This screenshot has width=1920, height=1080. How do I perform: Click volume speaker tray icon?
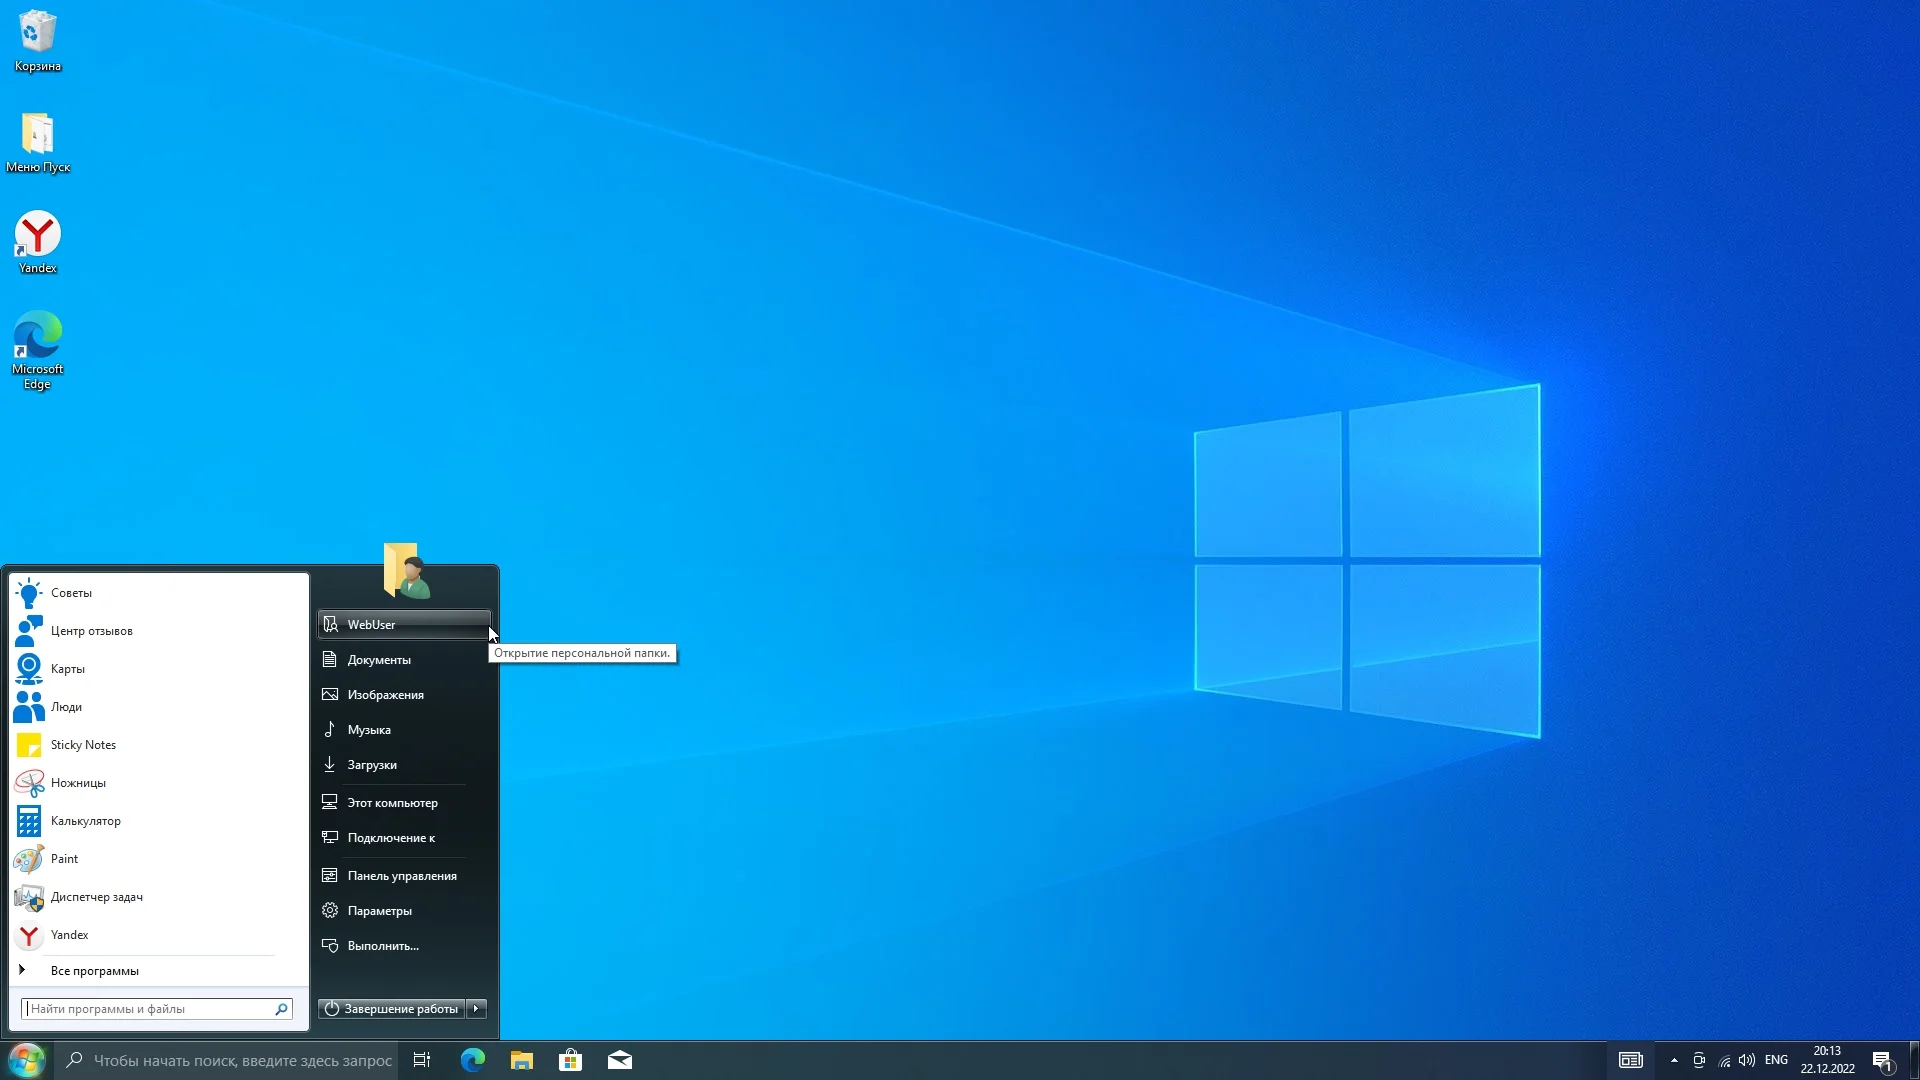[x=1747, y=1060]
